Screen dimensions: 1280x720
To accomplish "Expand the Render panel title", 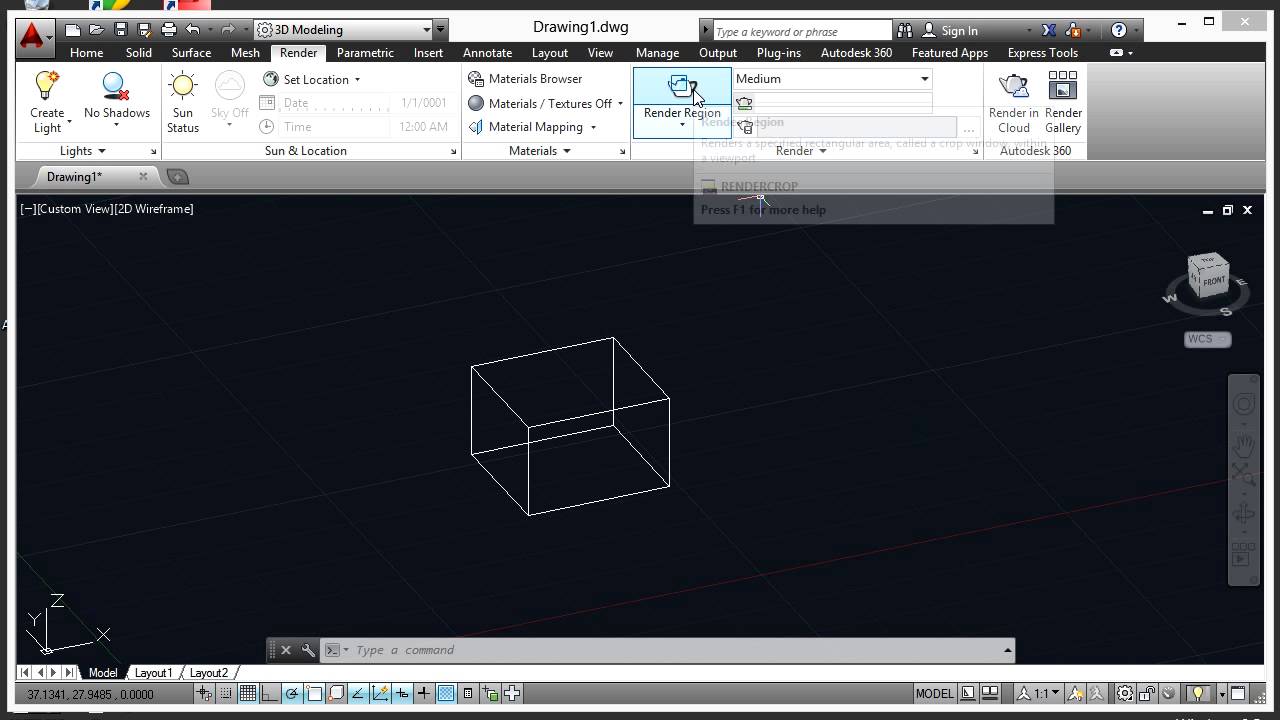I will (802, 151).
